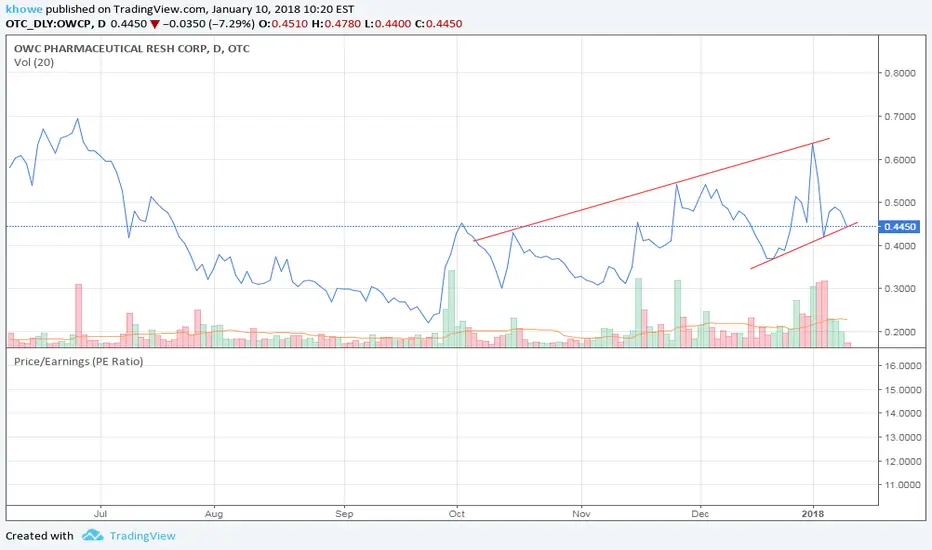
Task: Click the current price label 0.4450
Action: tap(901, 227)
